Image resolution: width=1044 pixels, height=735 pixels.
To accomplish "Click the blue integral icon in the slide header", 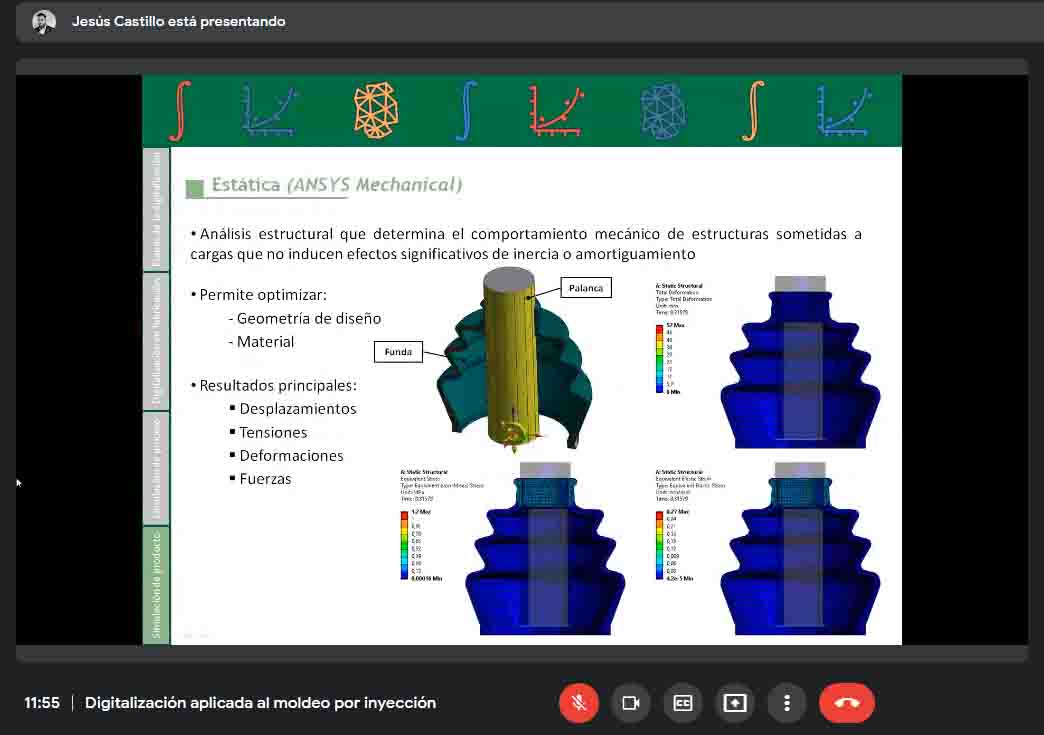I will click(466, 111).
